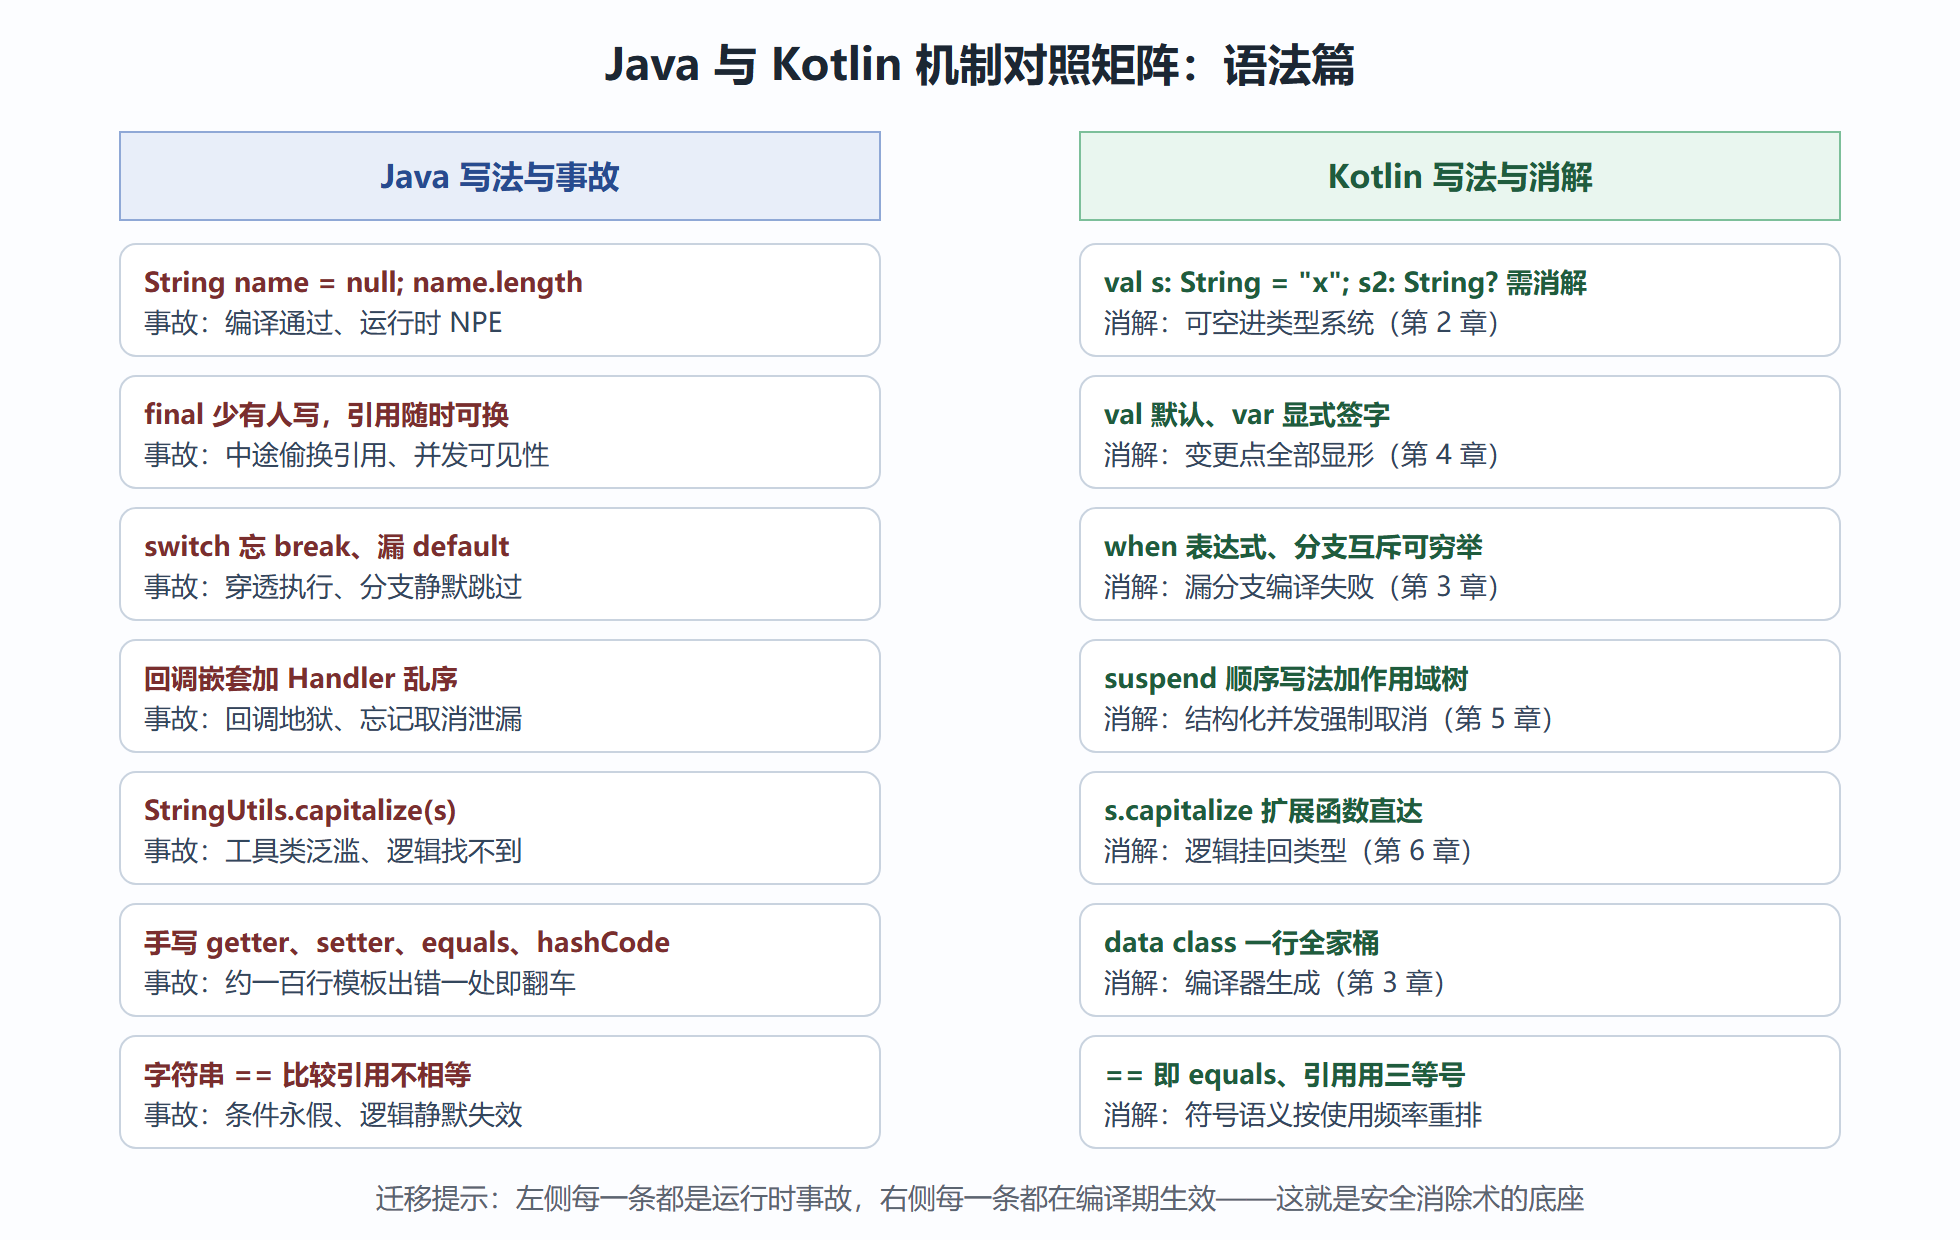Click '事故：编译通过、运行时 NPE' line

pos(323,323)
